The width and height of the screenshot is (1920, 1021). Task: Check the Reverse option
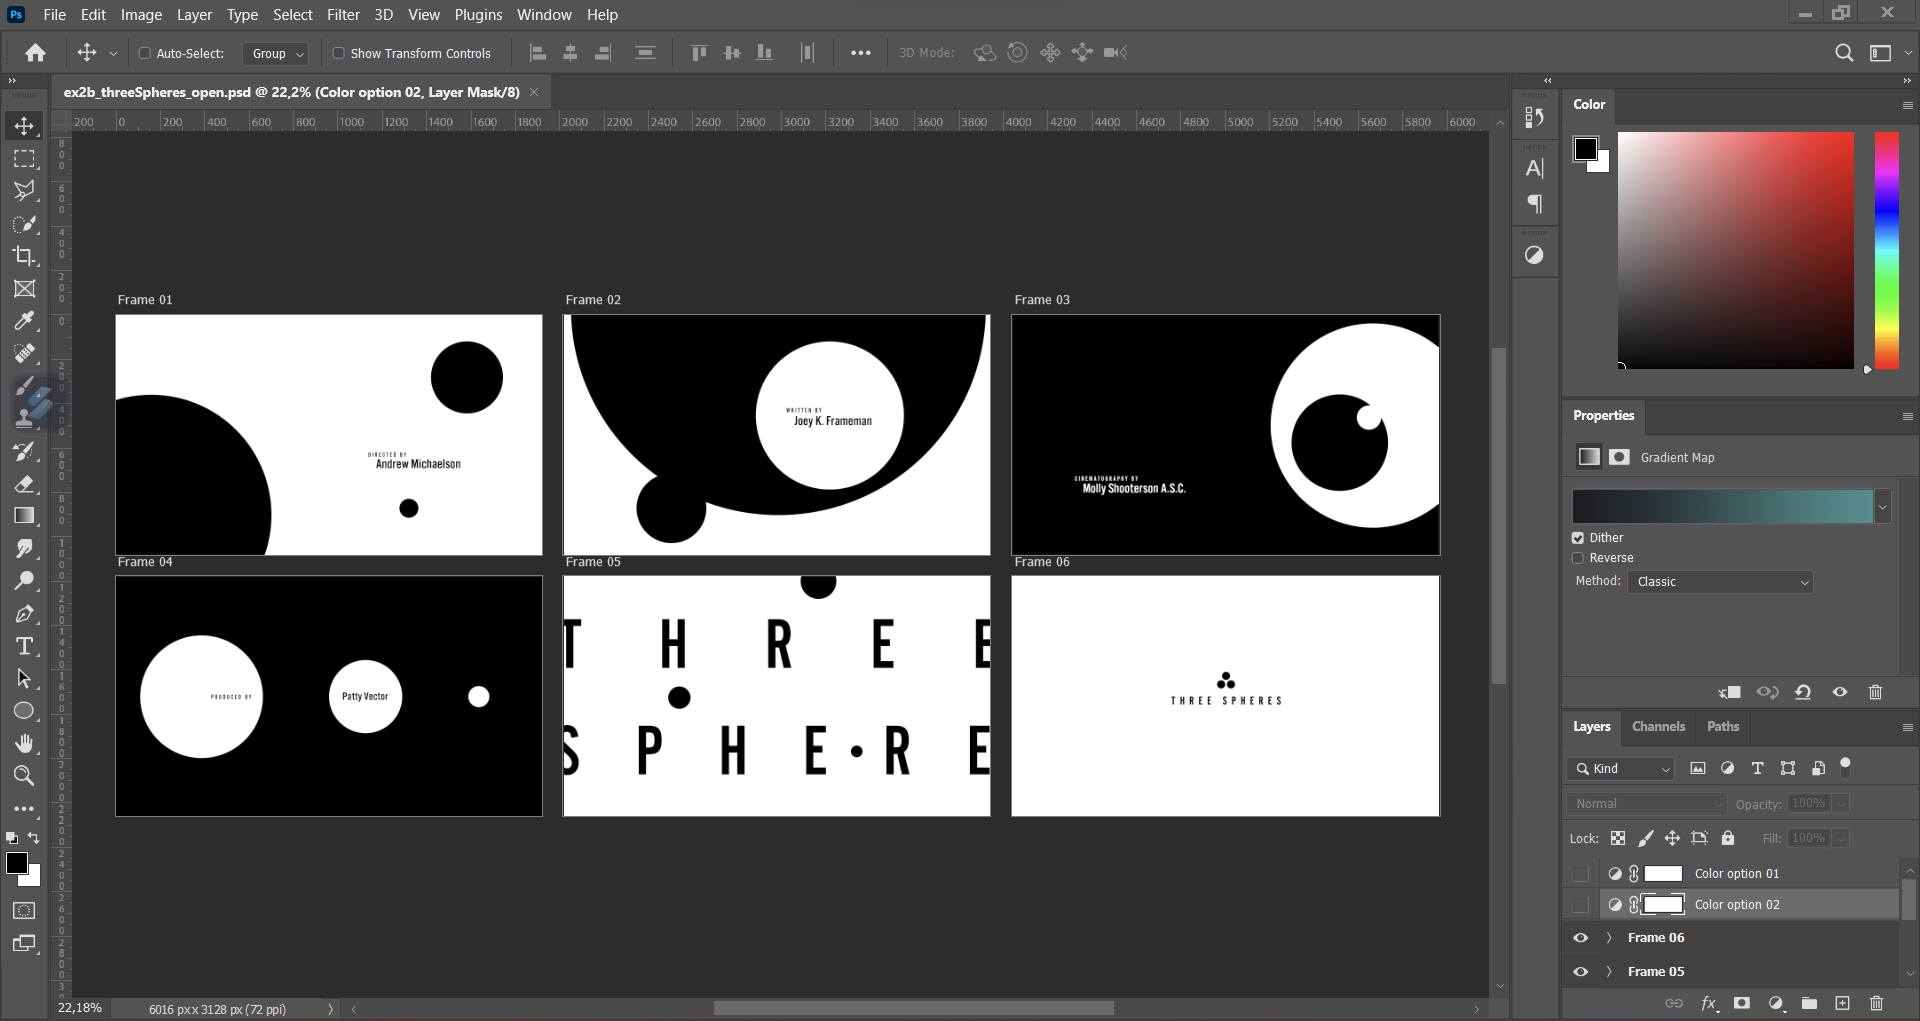coord(1578,558)
